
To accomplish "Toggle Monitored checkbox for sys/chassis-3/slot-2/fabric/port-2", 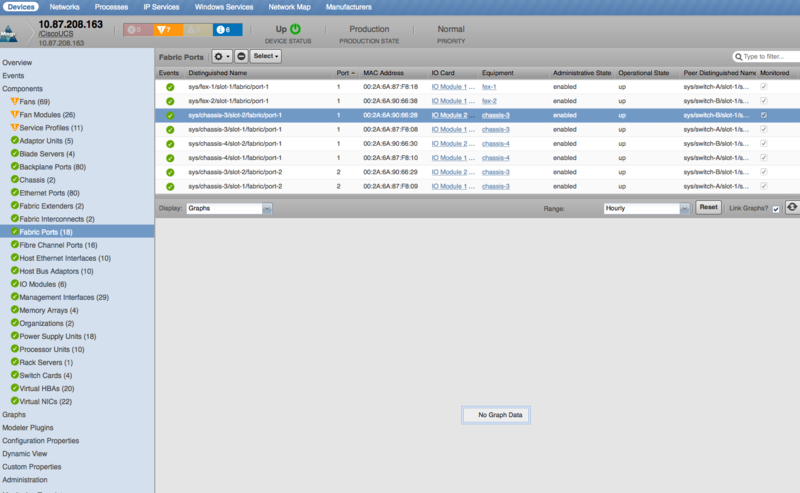I will 764,172.
